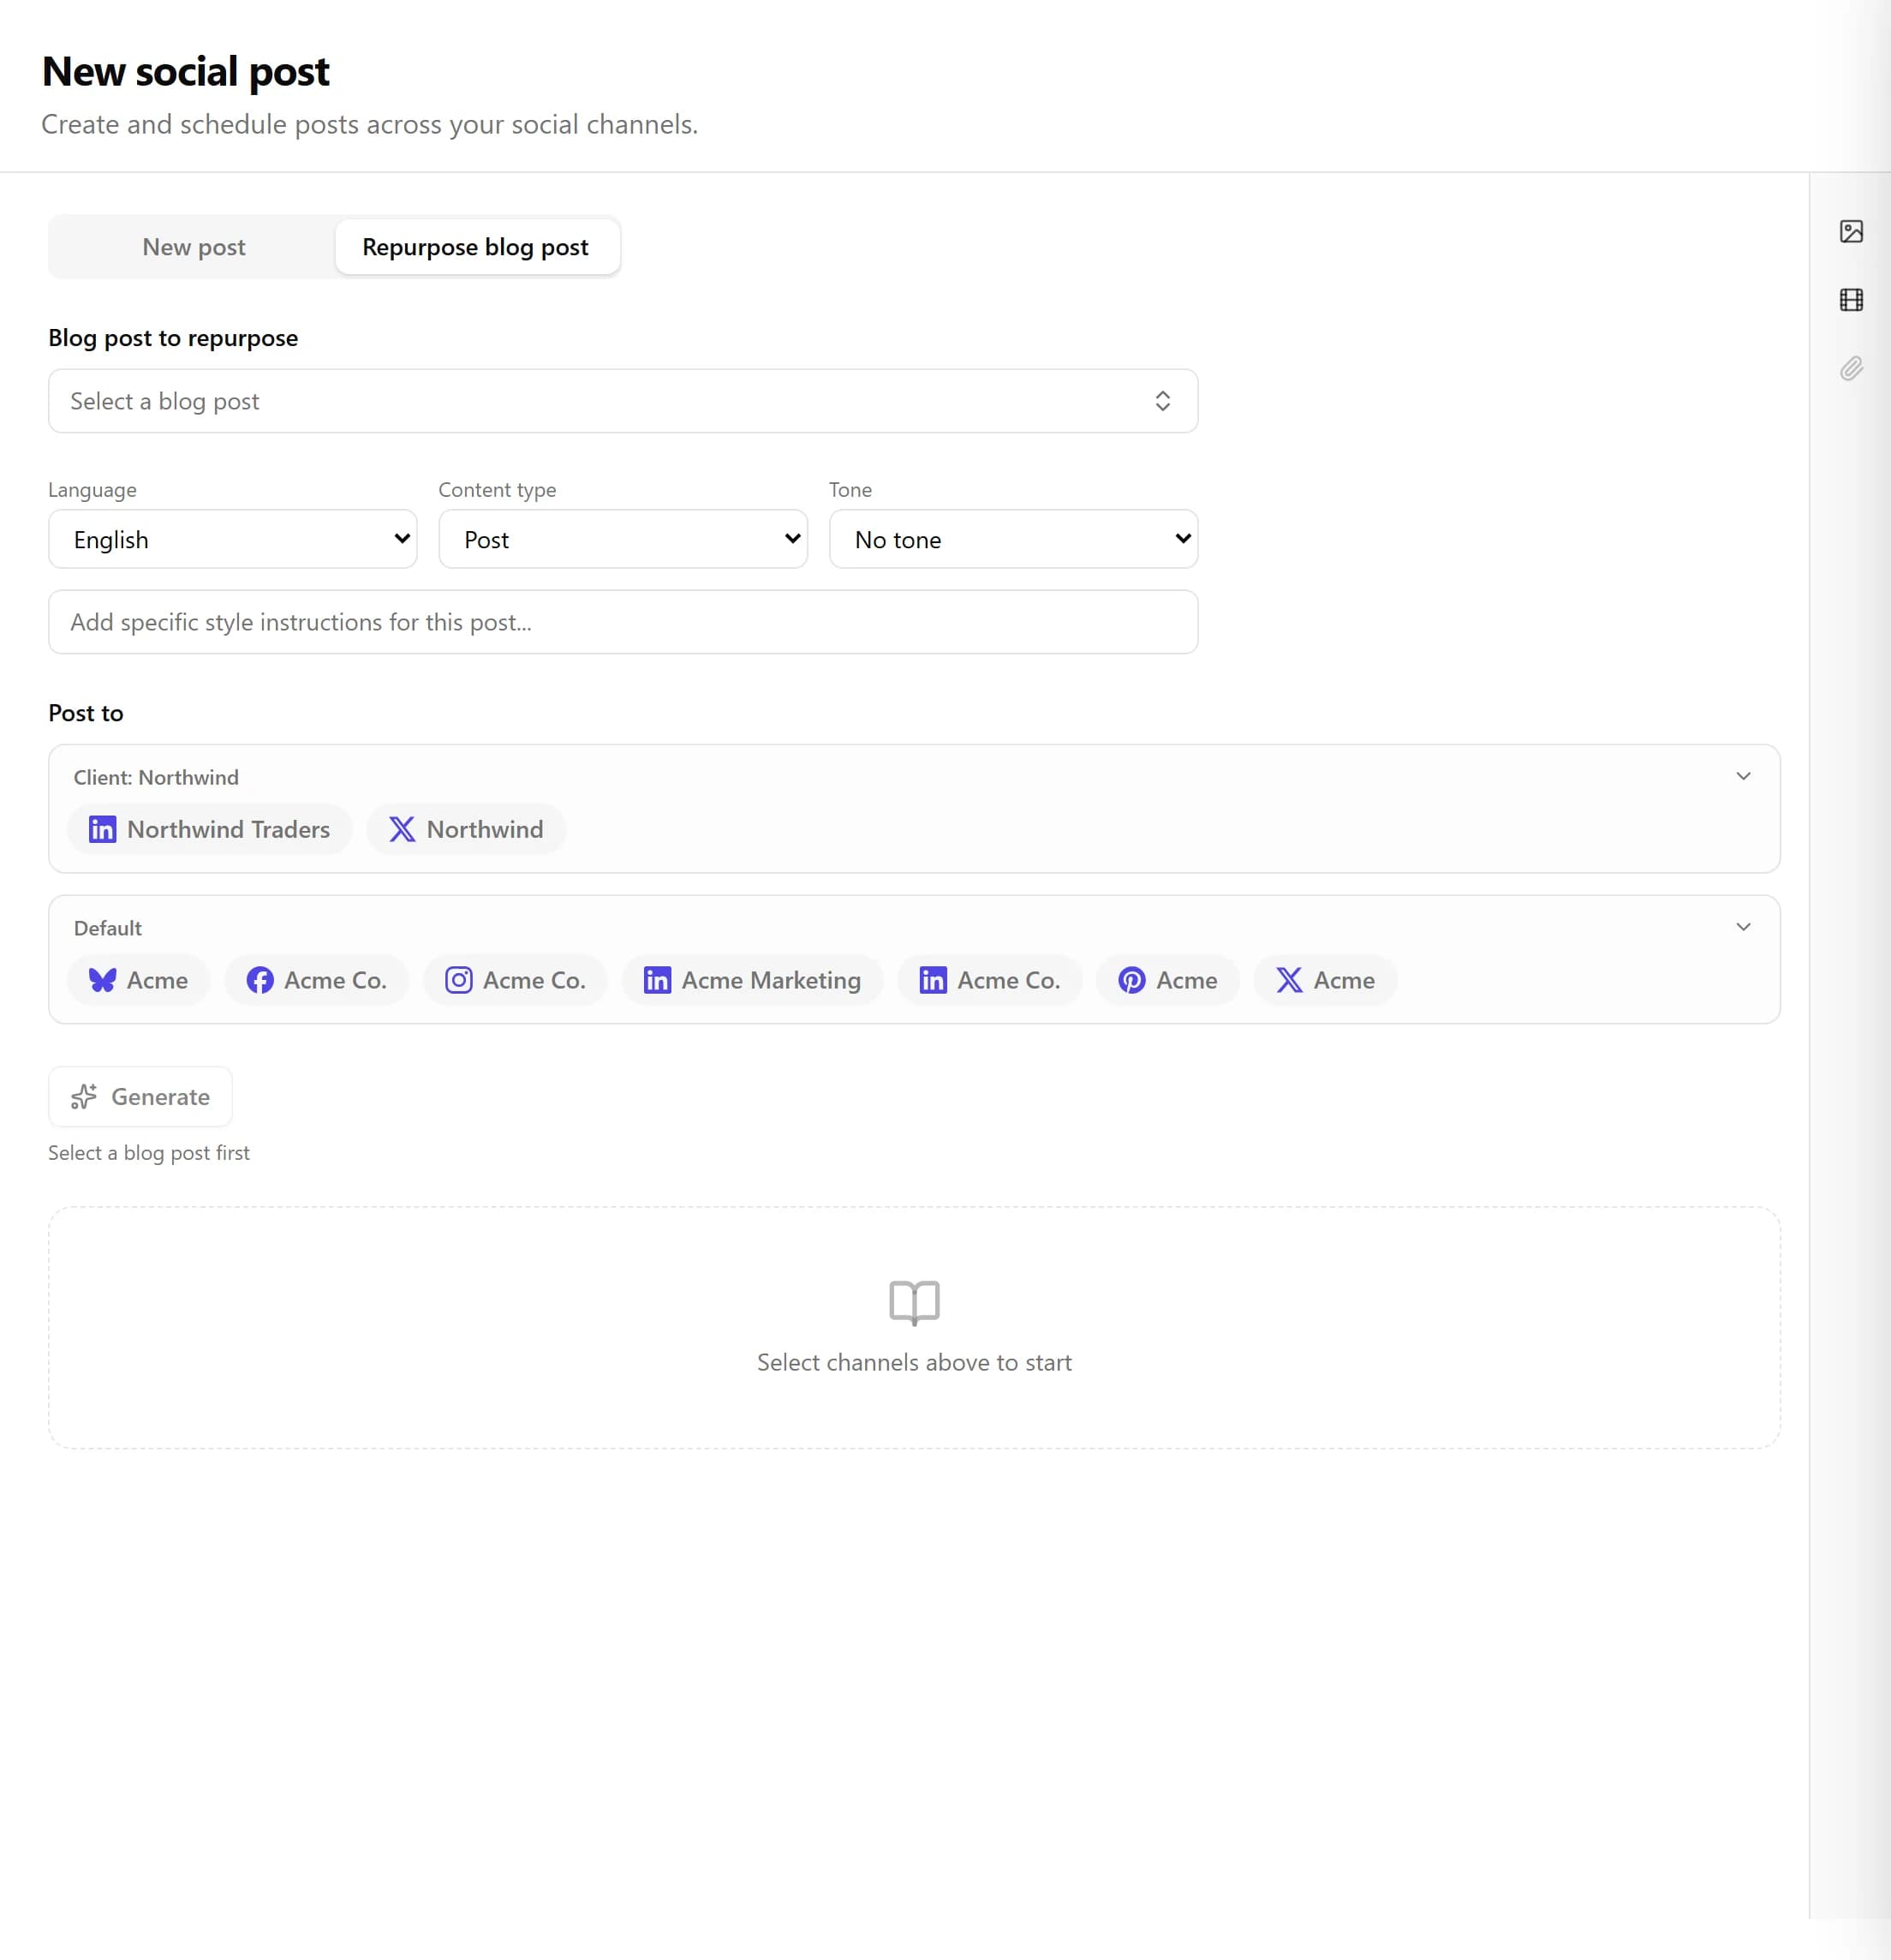Open the video film icon in right sidebar
The image size is (1891, 1960).
click(1851, 300)
